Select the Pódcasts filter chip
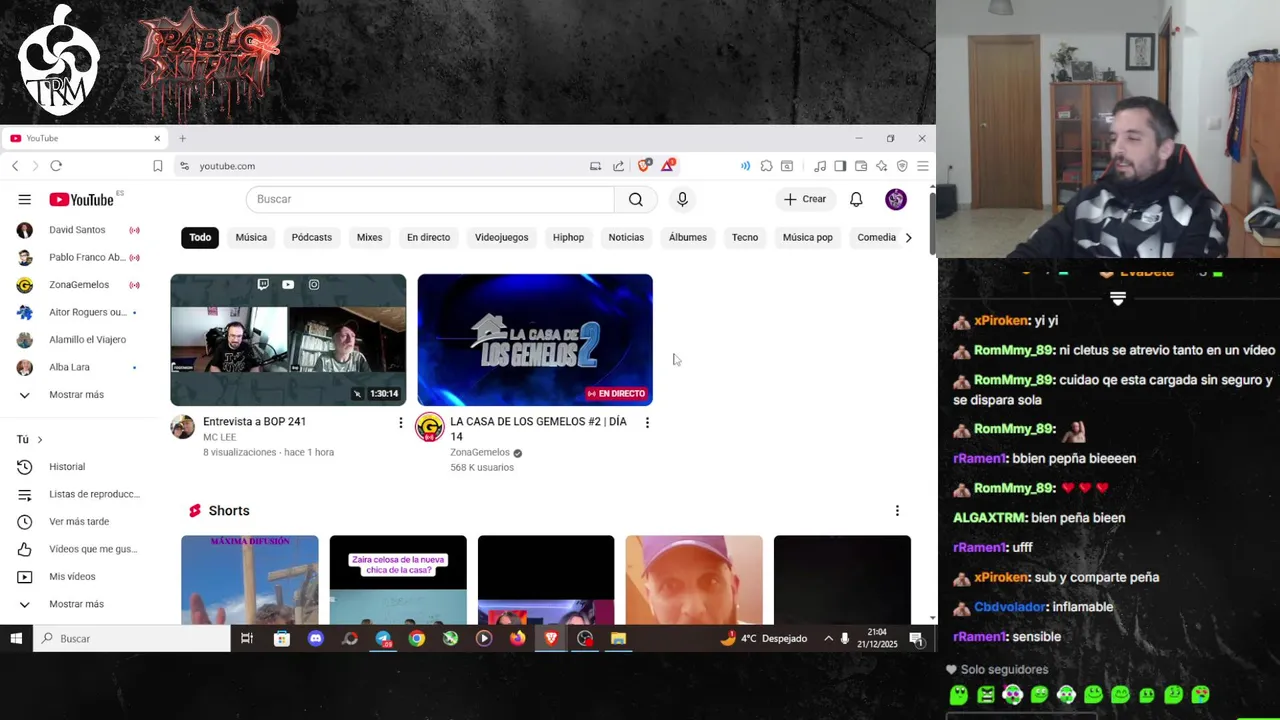 312,237
